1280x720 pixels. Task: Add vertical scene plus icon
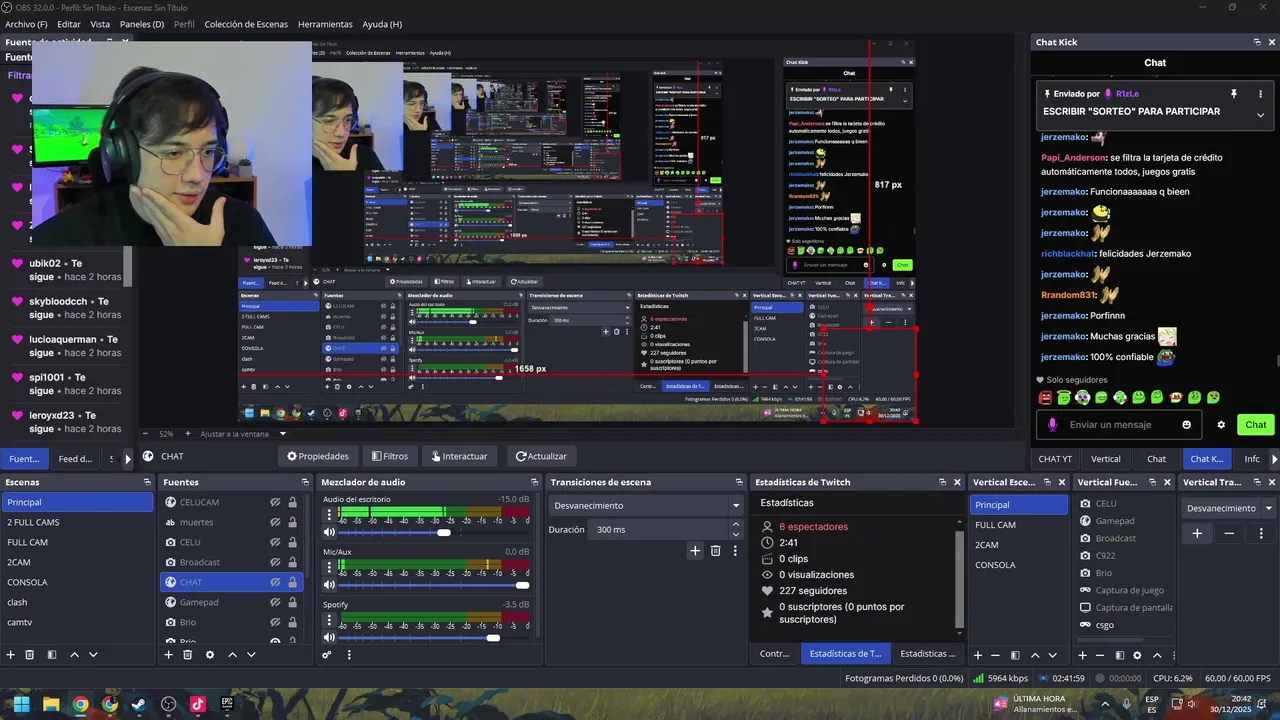[976, 655]
